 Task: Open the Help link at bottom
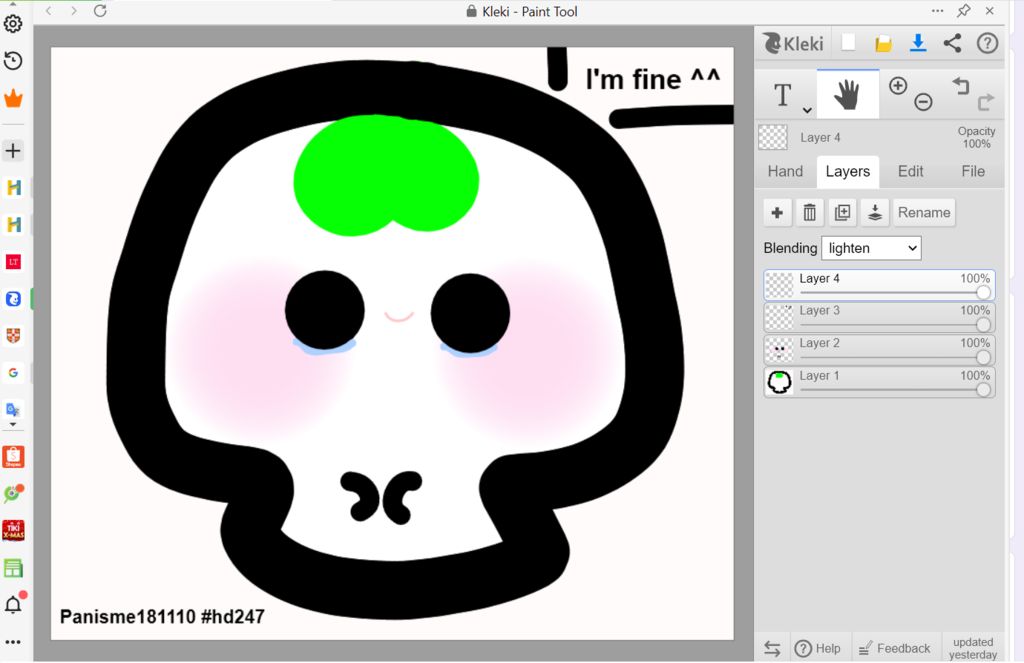tap(818, 648)
